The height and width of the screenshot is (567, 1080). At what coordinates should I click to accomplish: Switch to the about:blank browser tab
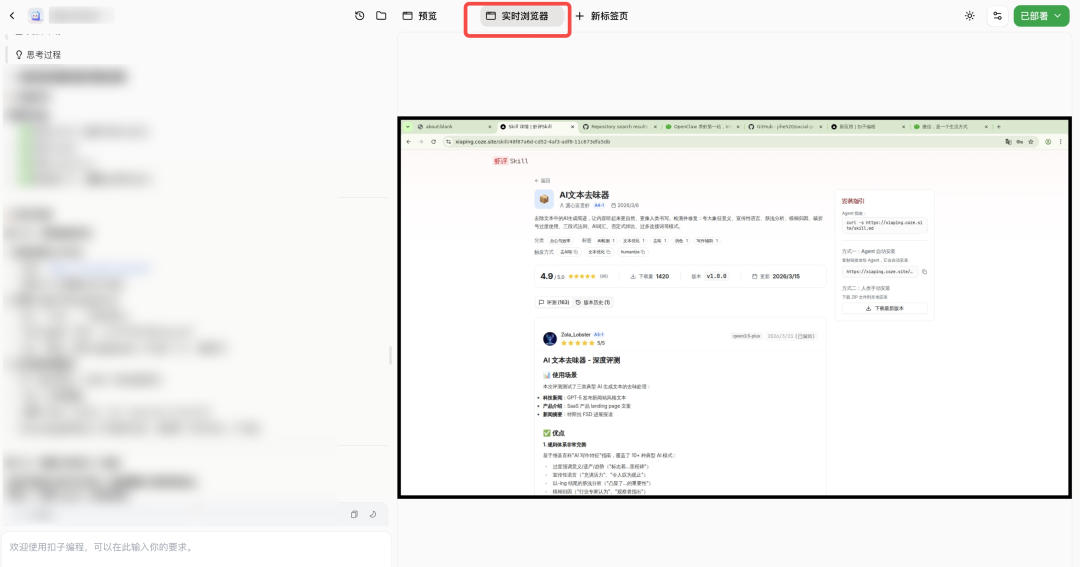tap(451, 127)
